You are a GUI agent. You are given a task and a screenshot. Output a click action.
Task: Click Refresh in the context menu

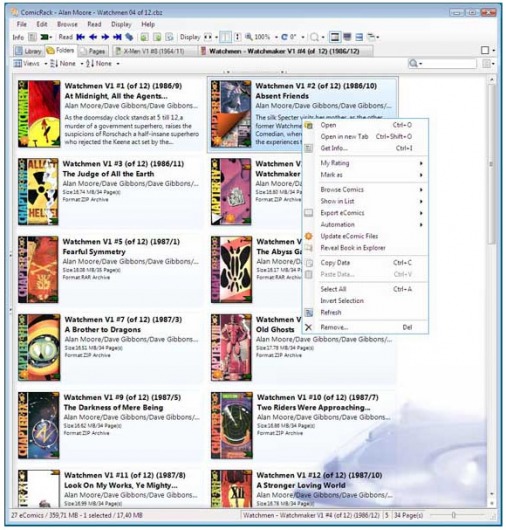click(x=366, y=312)
